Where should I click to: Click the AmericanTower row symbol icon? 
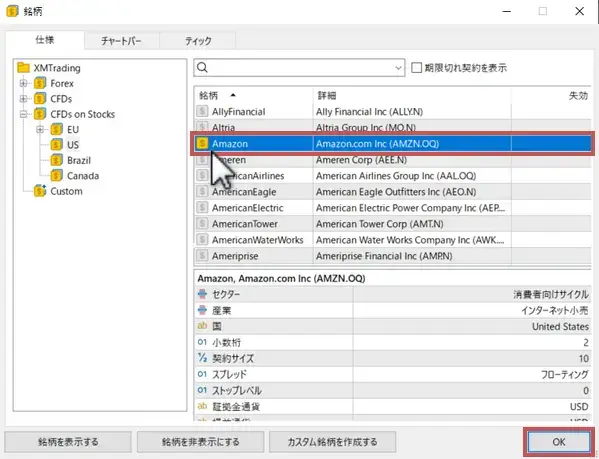pos(202,223)
